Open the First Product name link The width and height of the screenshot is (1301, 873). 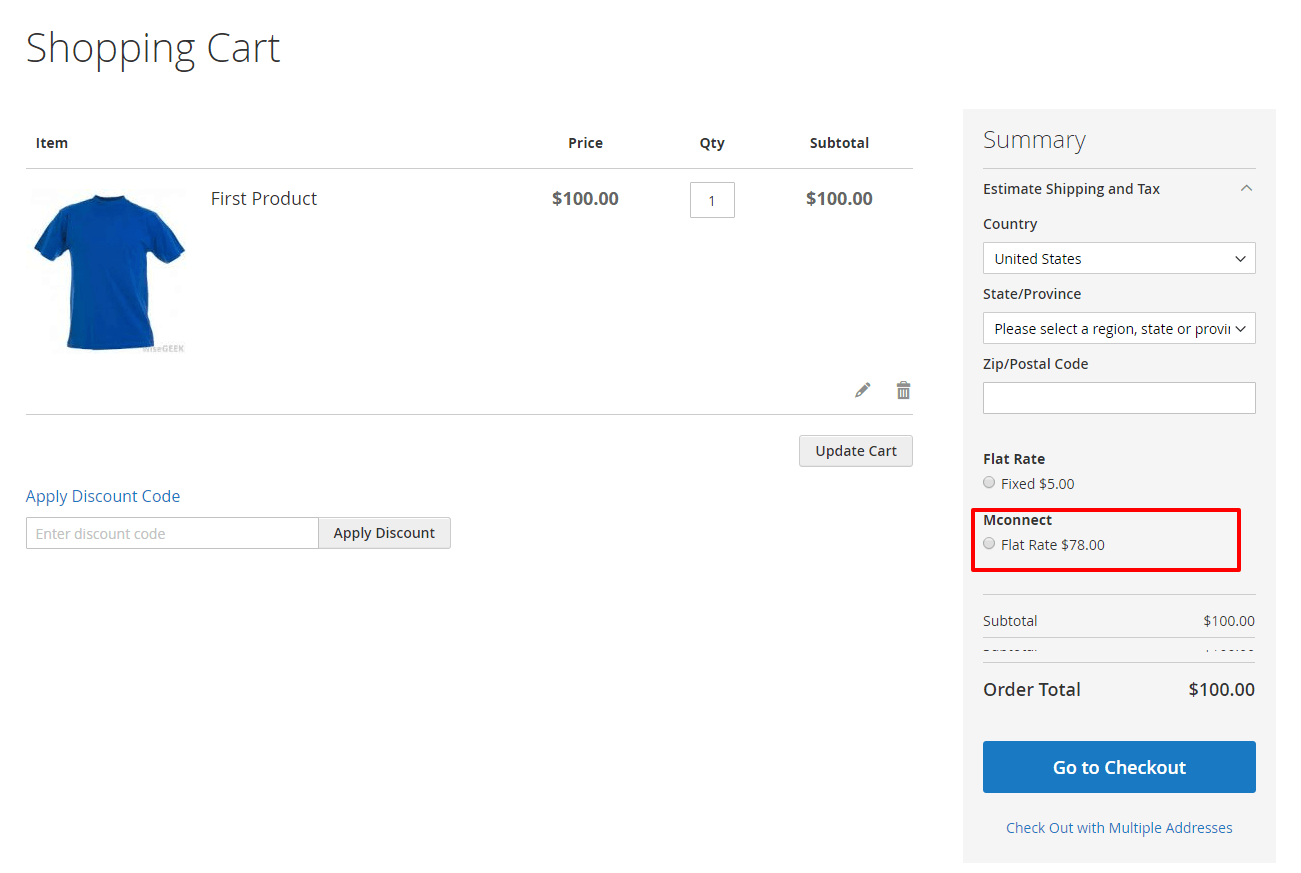(264, 199)
